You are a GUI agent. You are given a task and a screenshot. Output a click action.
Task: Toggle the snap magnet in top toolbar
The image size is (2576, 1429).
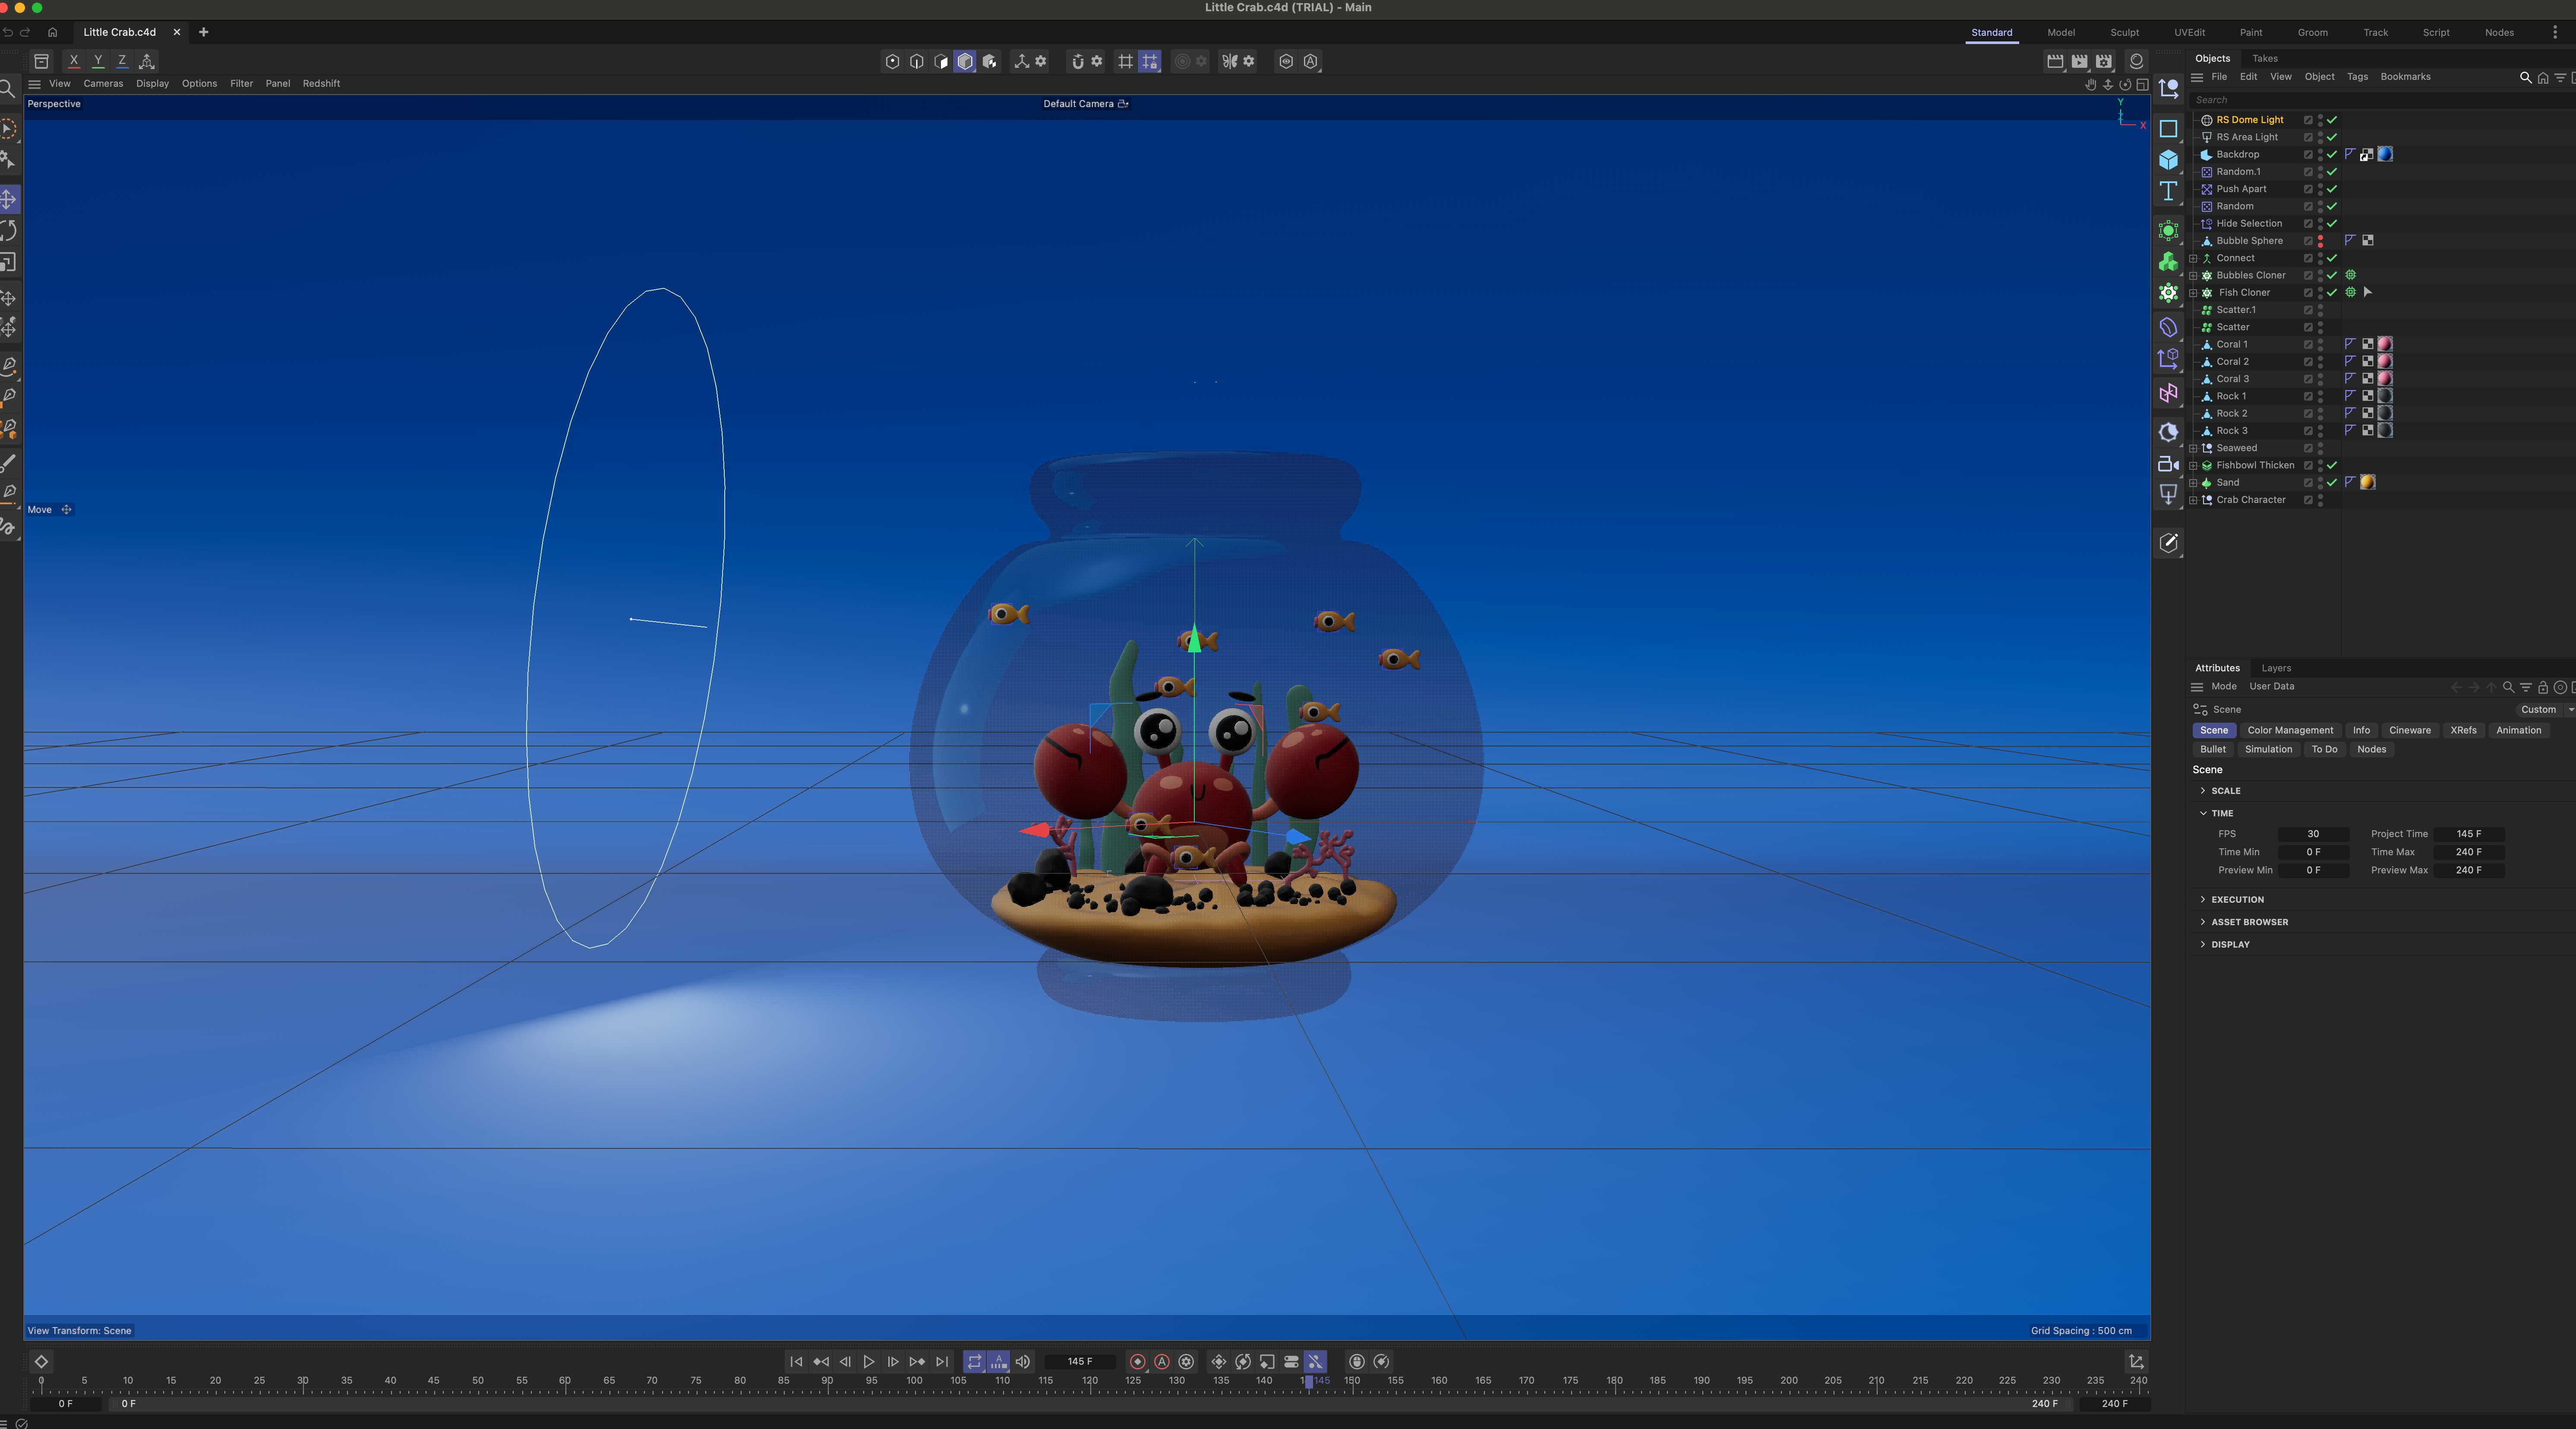click(x=1077, y=61)
